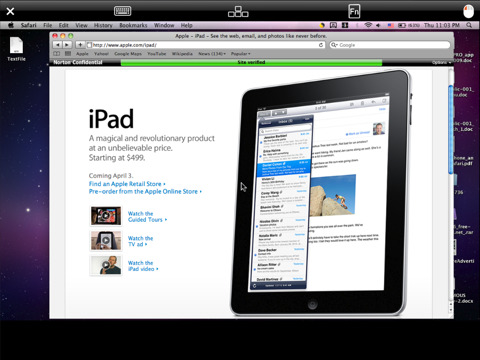Open the View menu
480x360 pixels.
(x=81, y=25)
